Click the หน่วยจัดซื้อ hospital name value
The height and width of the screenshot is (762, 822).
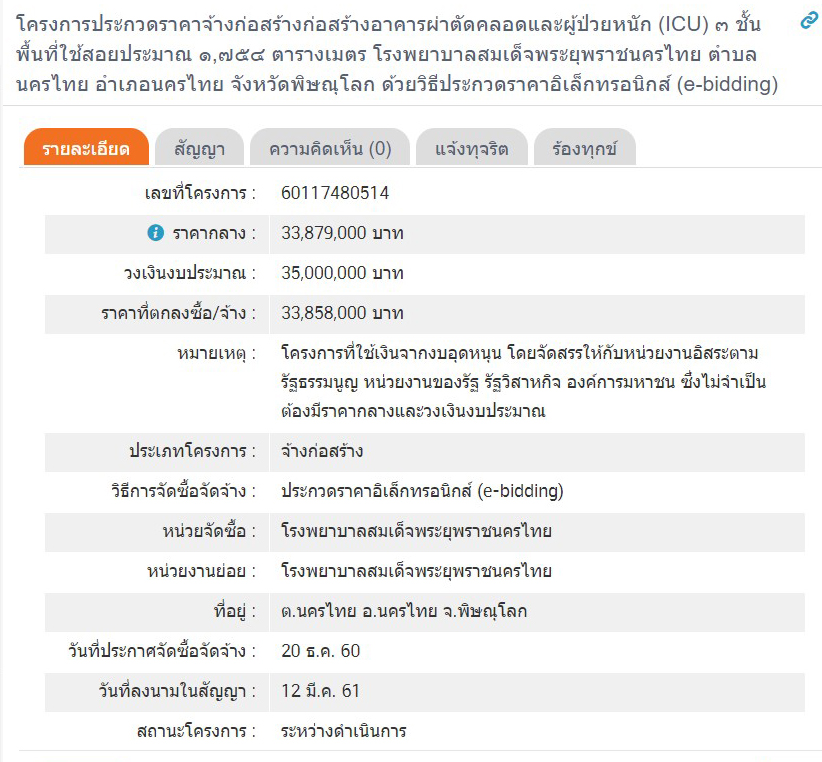[x=416, y=531]
